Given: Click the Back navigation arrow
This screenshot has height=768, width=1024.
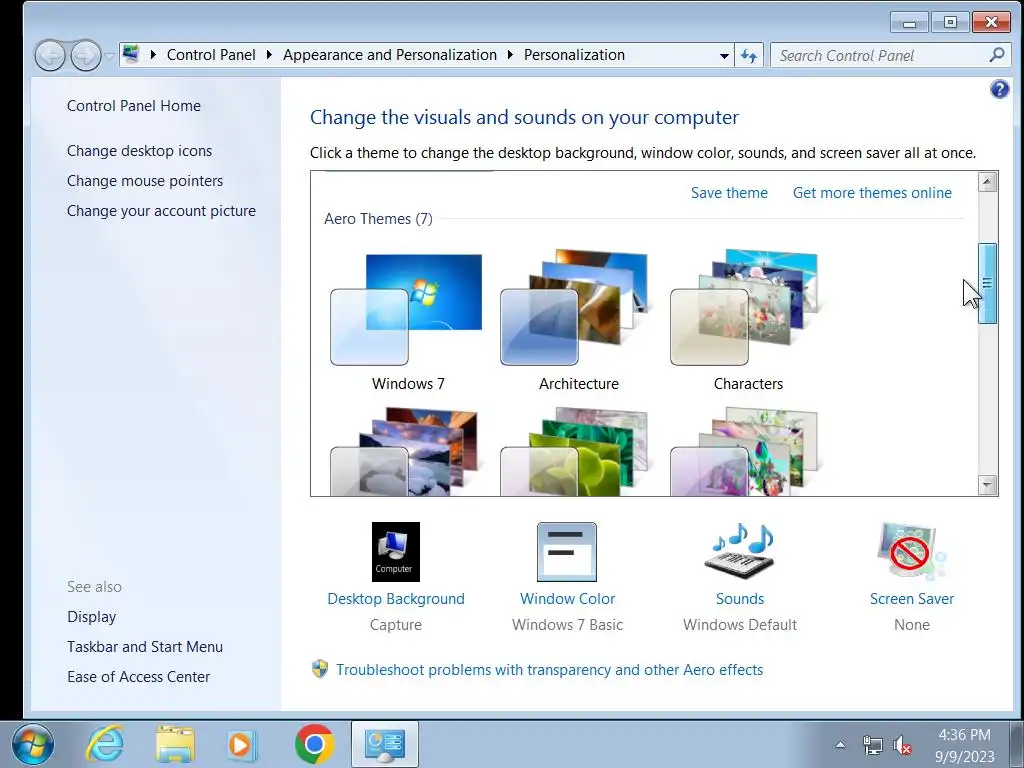Looking at the screenshot, I should pyautogui.click(x=50, y=56).
